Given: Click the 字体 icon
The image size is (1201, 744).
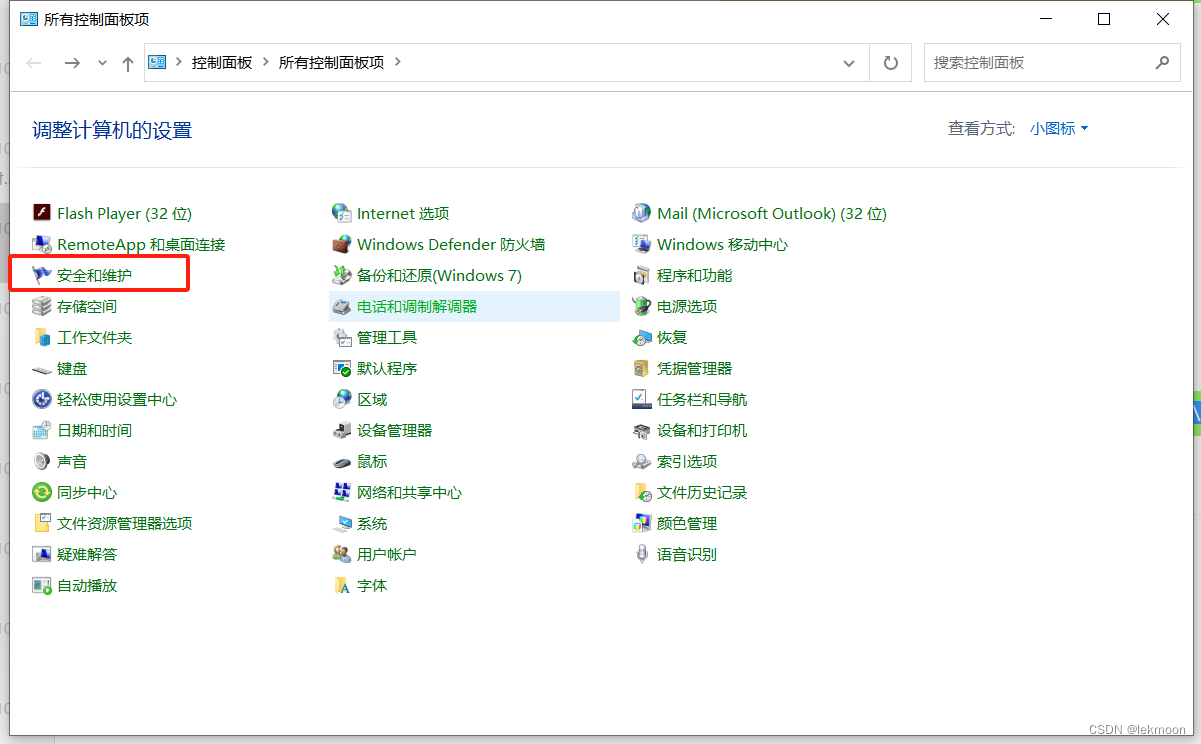Looking at the screenshot, I should [341, 585].
